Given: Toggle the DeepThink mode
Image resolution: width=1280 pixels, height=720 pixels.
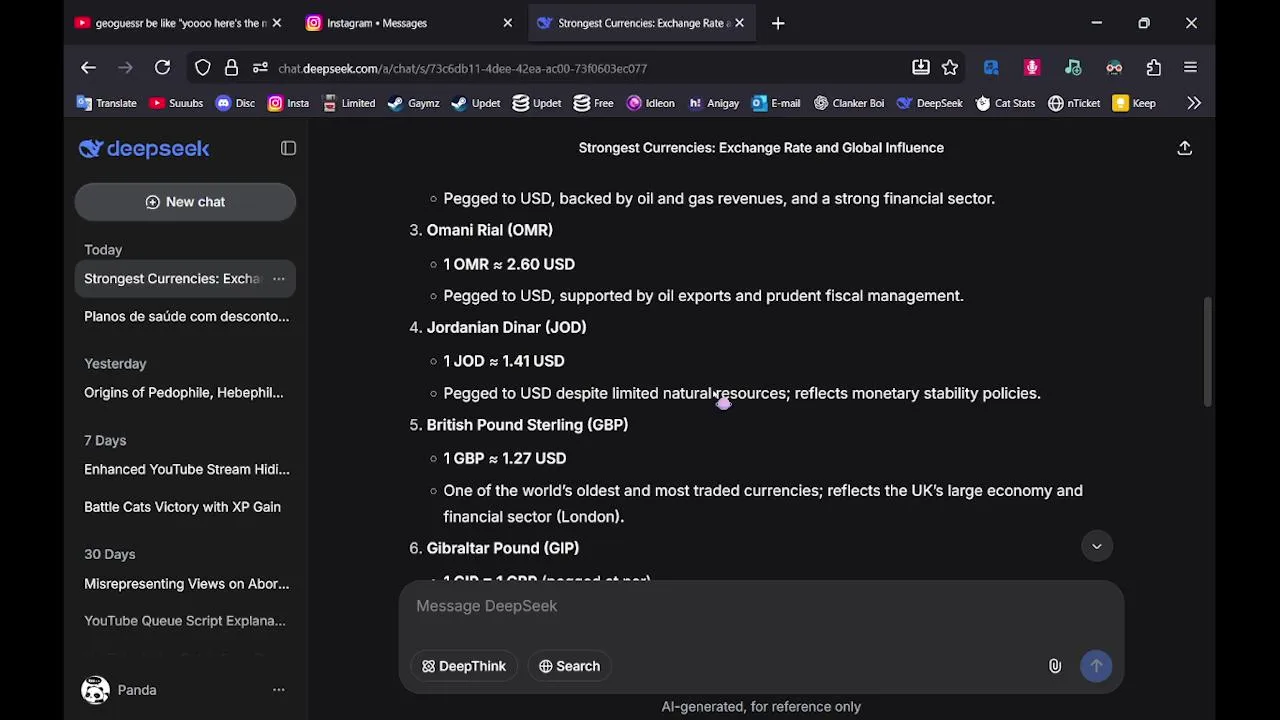Looking at the screenshot, I should tap(464, 666).
